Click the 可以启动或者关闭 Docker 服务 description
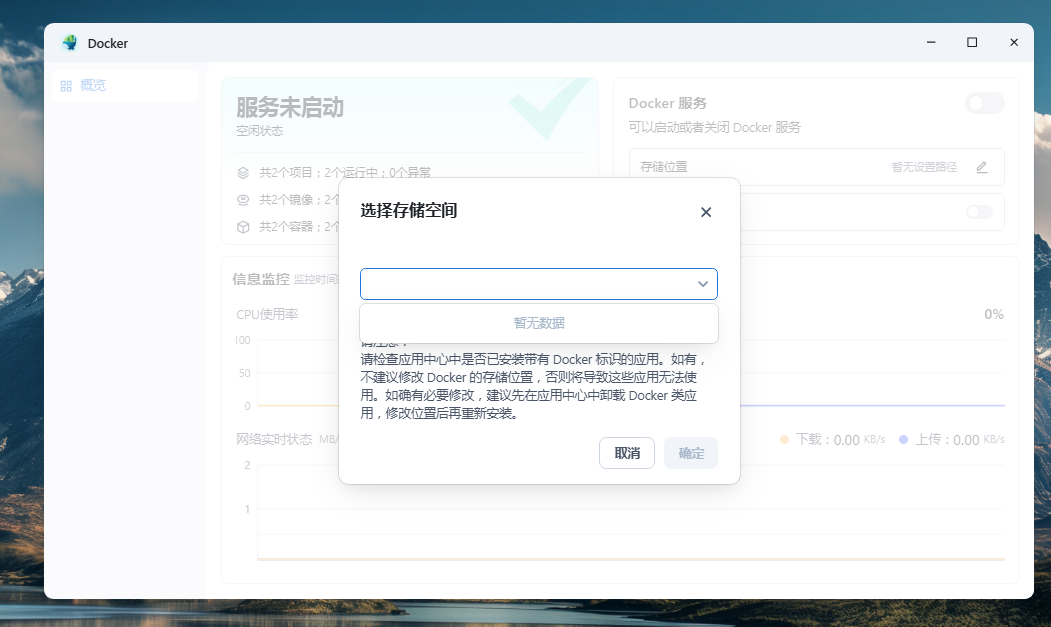 coord(715,127)
